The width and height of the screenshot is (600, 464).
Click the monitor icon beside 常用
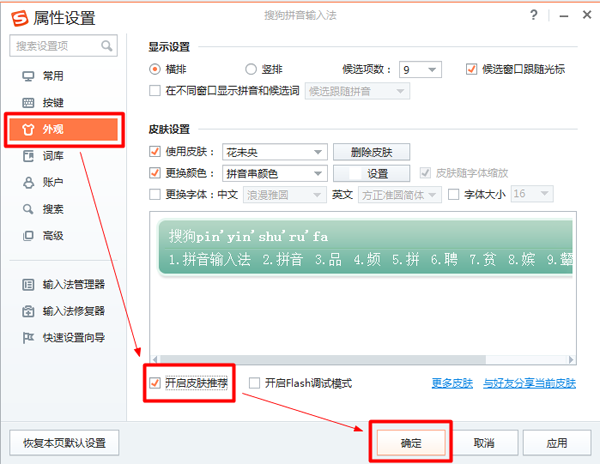point(28,76)
